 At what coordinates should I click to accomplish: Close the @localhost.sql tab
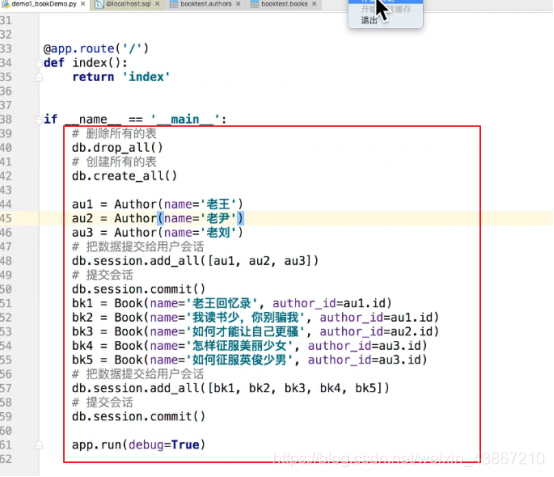pyautogui.click(x=157, y=4)
